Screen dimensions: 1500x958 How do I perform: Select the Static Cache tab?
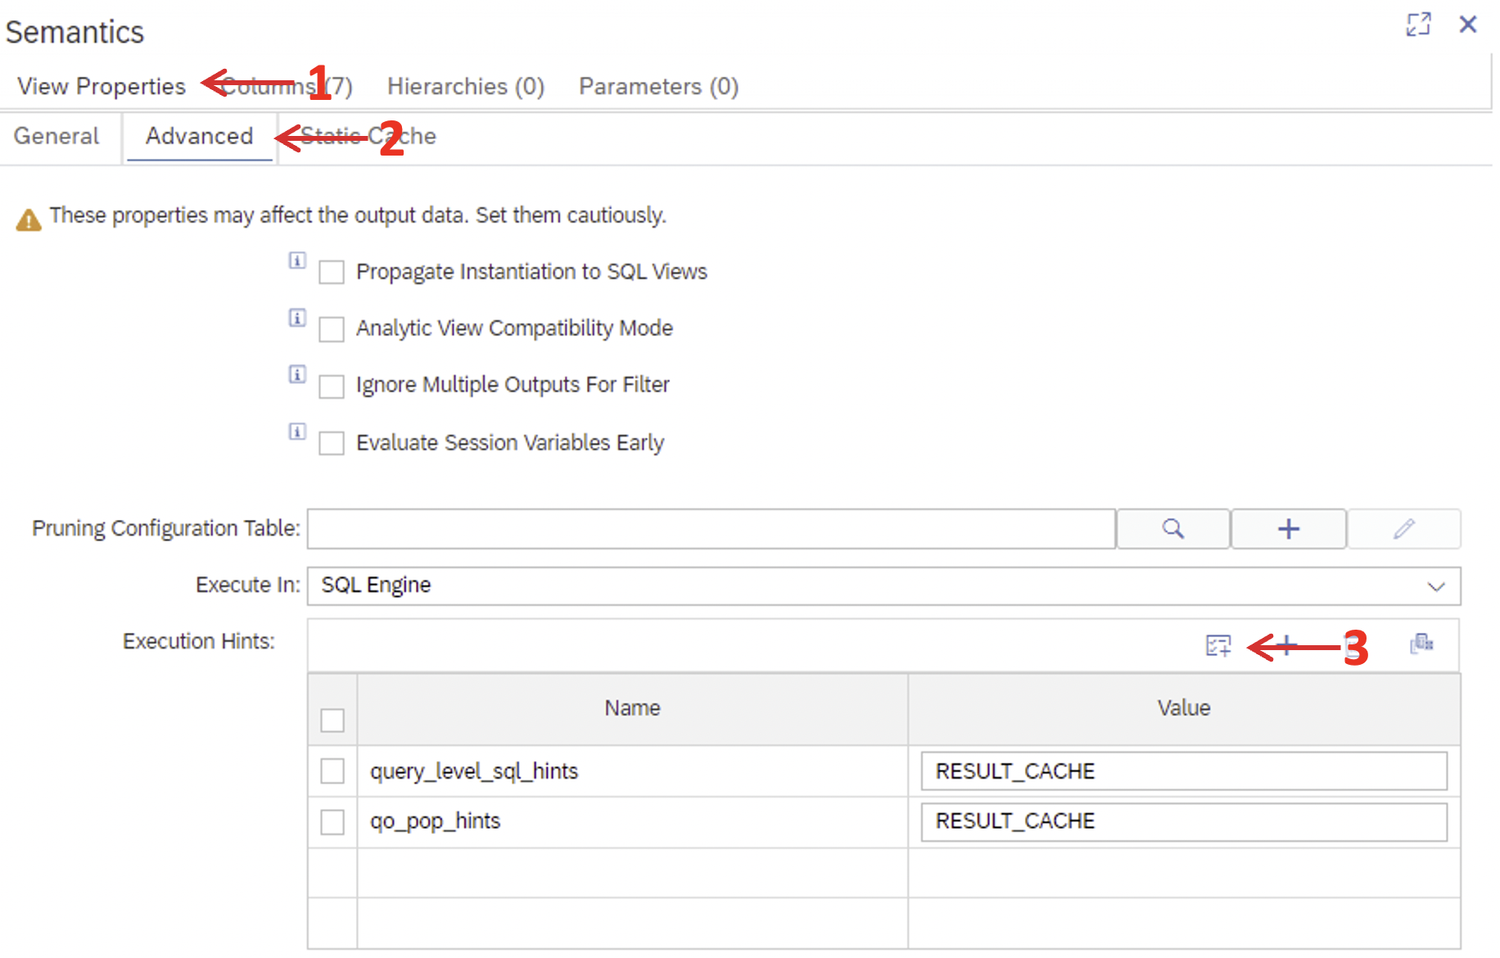[x=370, y=136]
